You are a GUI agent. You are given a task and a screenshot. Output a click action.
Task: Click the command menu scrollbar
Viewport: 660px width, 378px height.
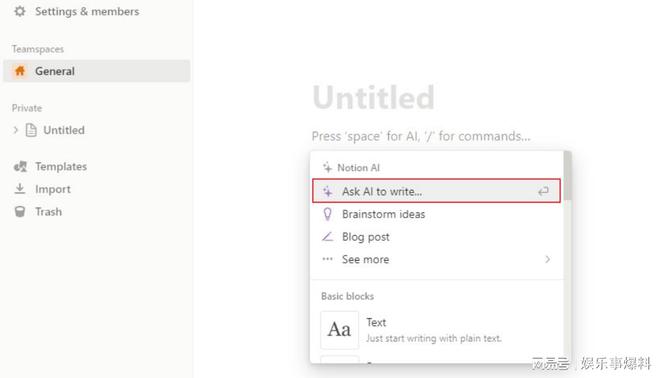[567, 176]
